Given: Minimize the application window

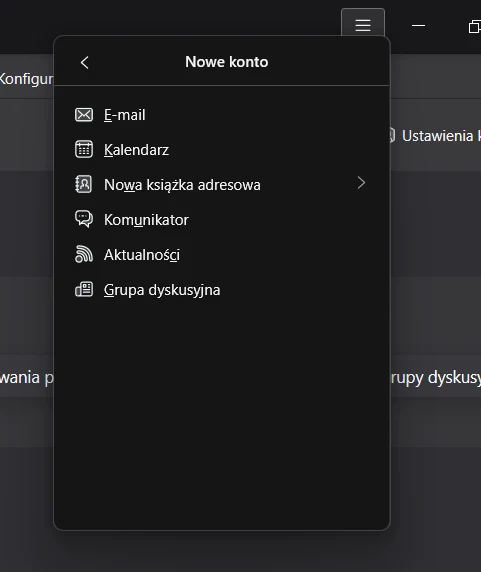Looking at the screenshot, I should pos(418,26).
